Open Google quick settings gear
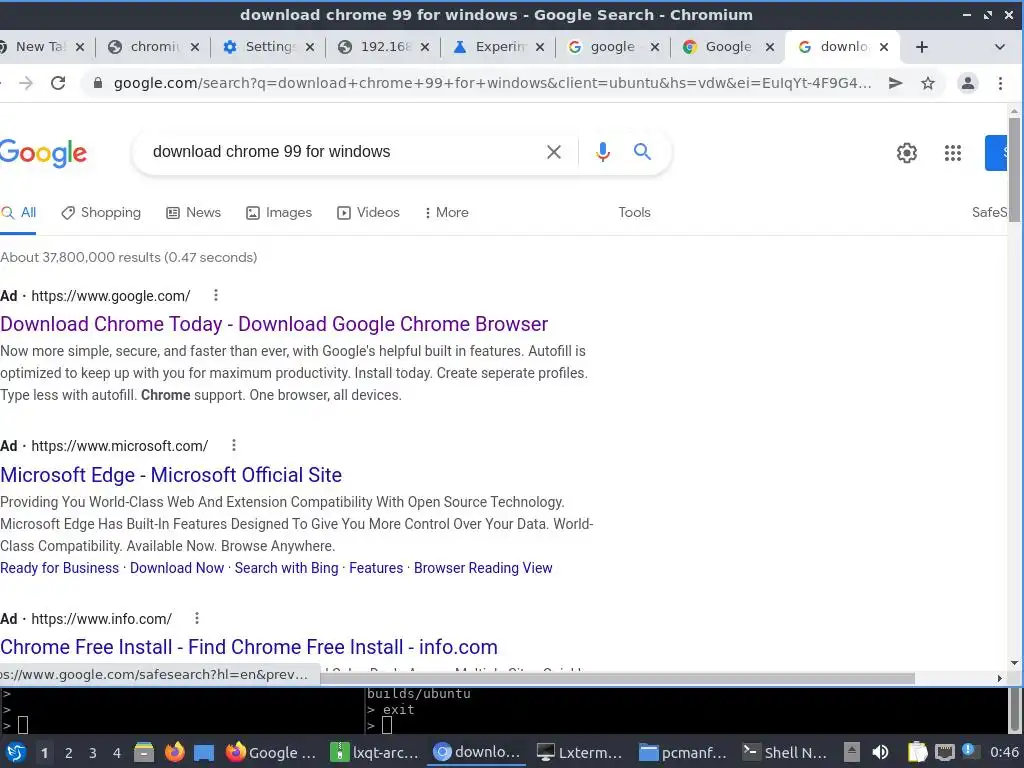Image resolution: width=1024 pixels, height=768 pixels. tap(906, 153)
